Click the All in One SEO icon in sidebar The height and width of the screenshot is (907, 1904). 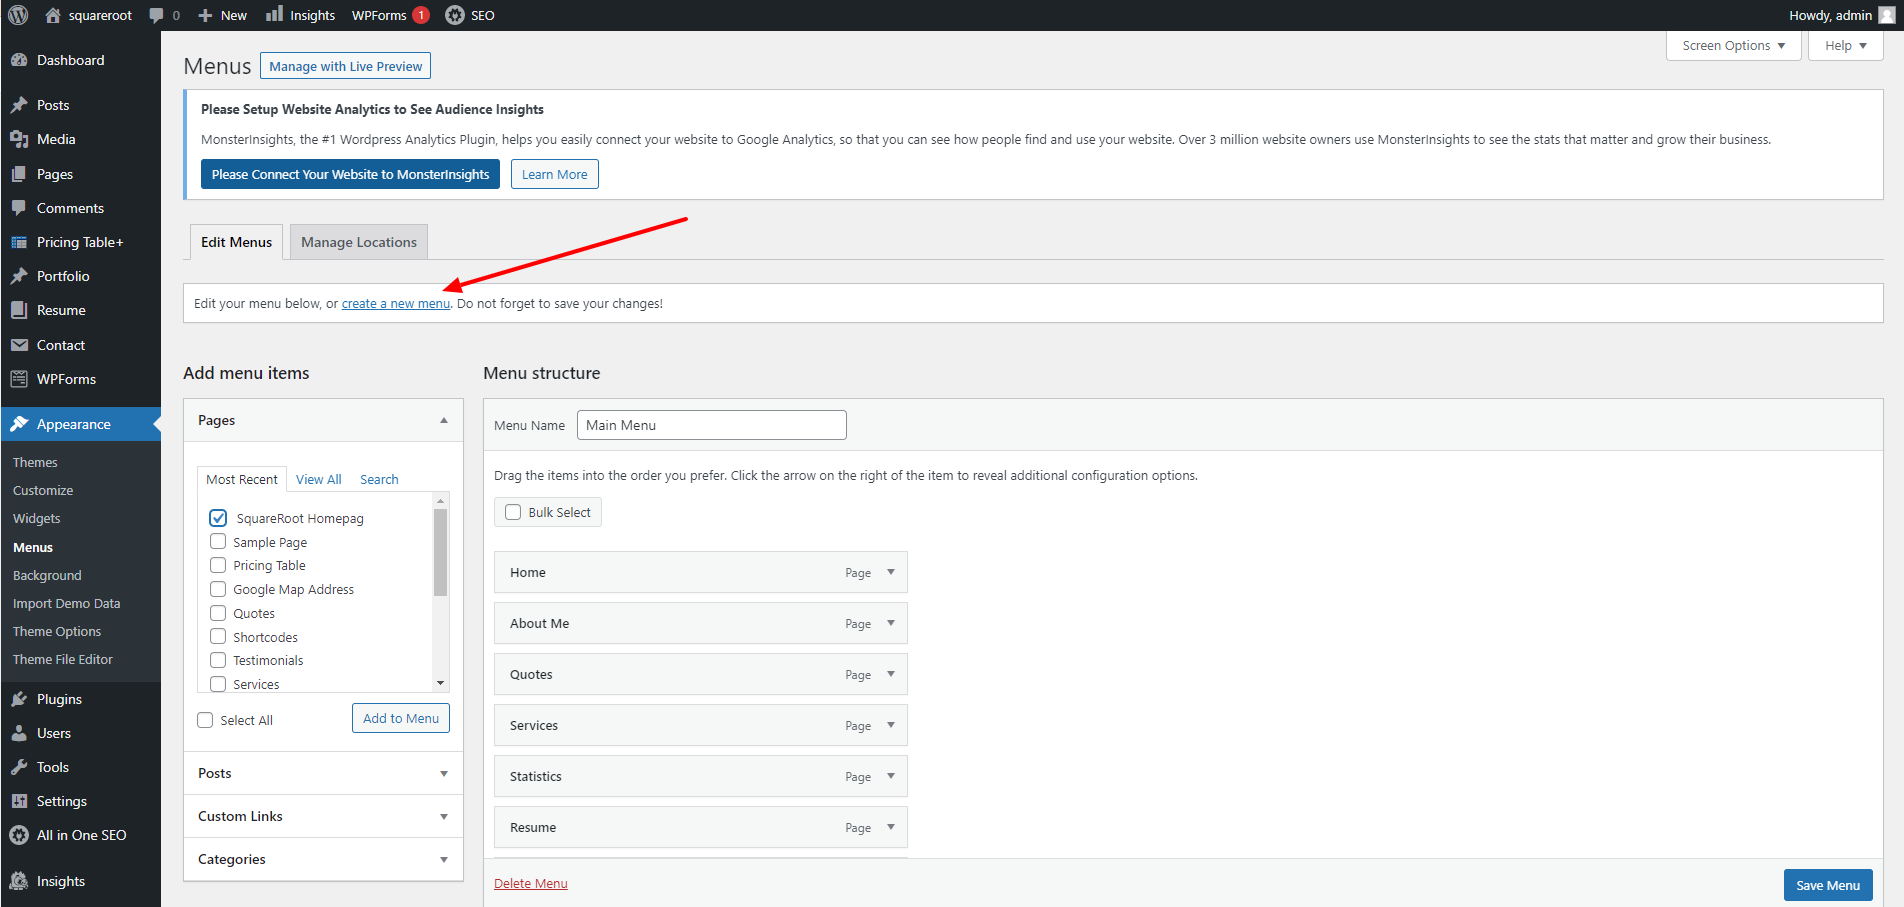(x=19, y=835)
